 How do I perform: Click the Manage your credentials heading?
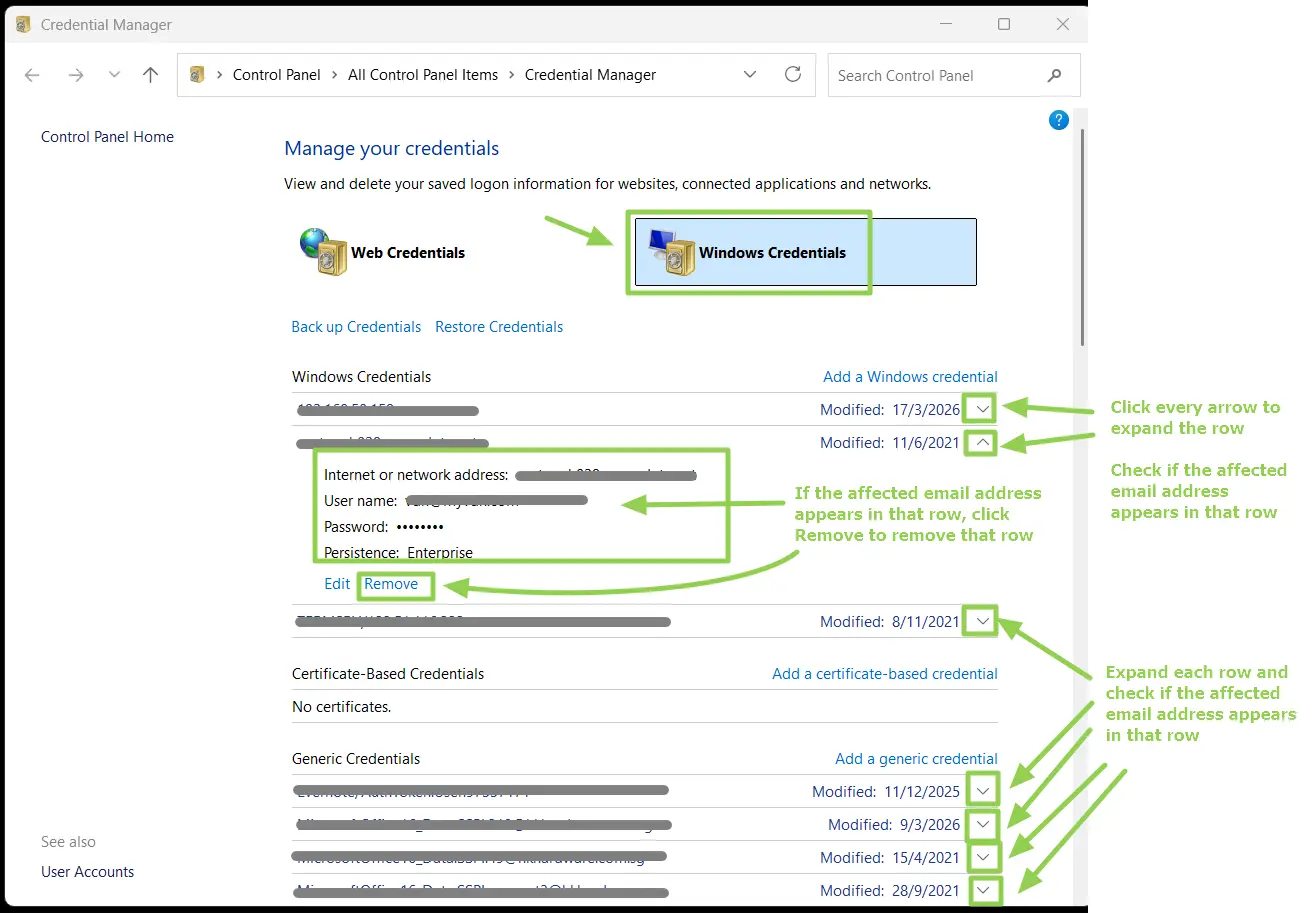[x=391, y=149]
